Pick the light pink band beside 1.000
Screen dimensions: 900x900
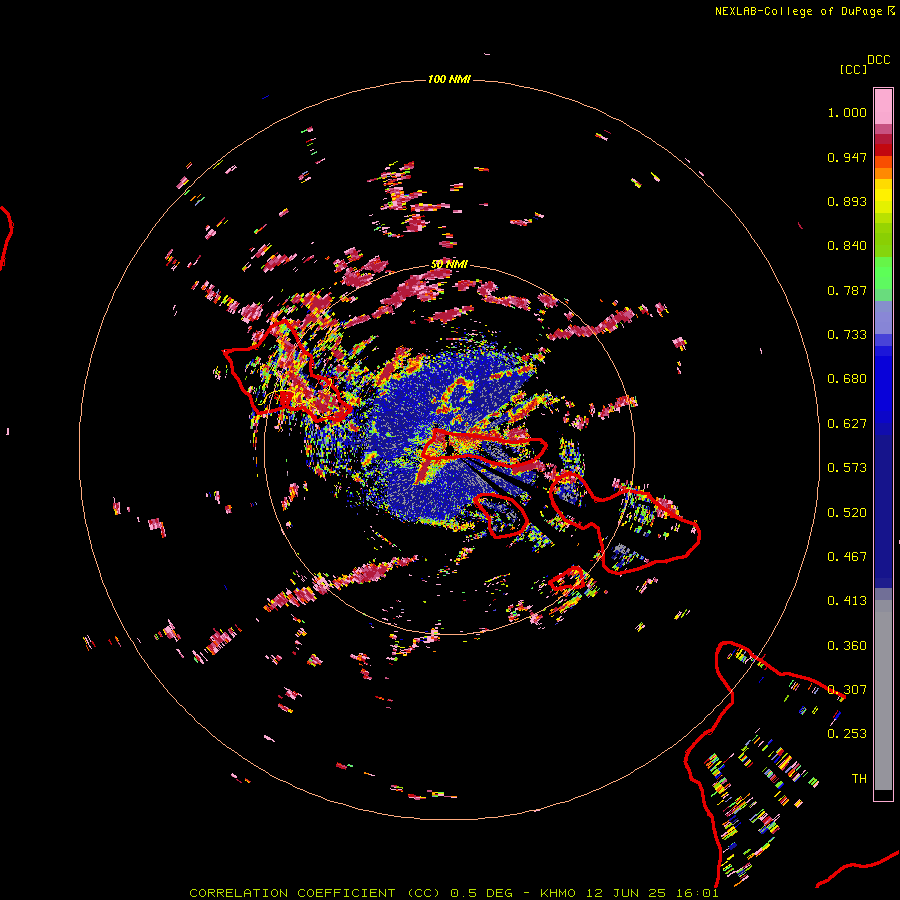click(883, 107)
